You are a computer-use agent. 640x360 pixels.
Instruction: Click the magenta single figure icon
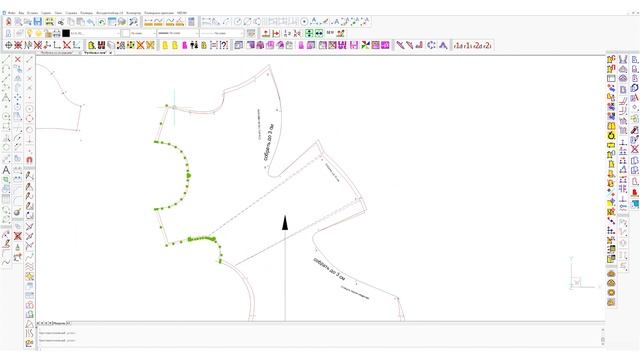coord(184,45)
